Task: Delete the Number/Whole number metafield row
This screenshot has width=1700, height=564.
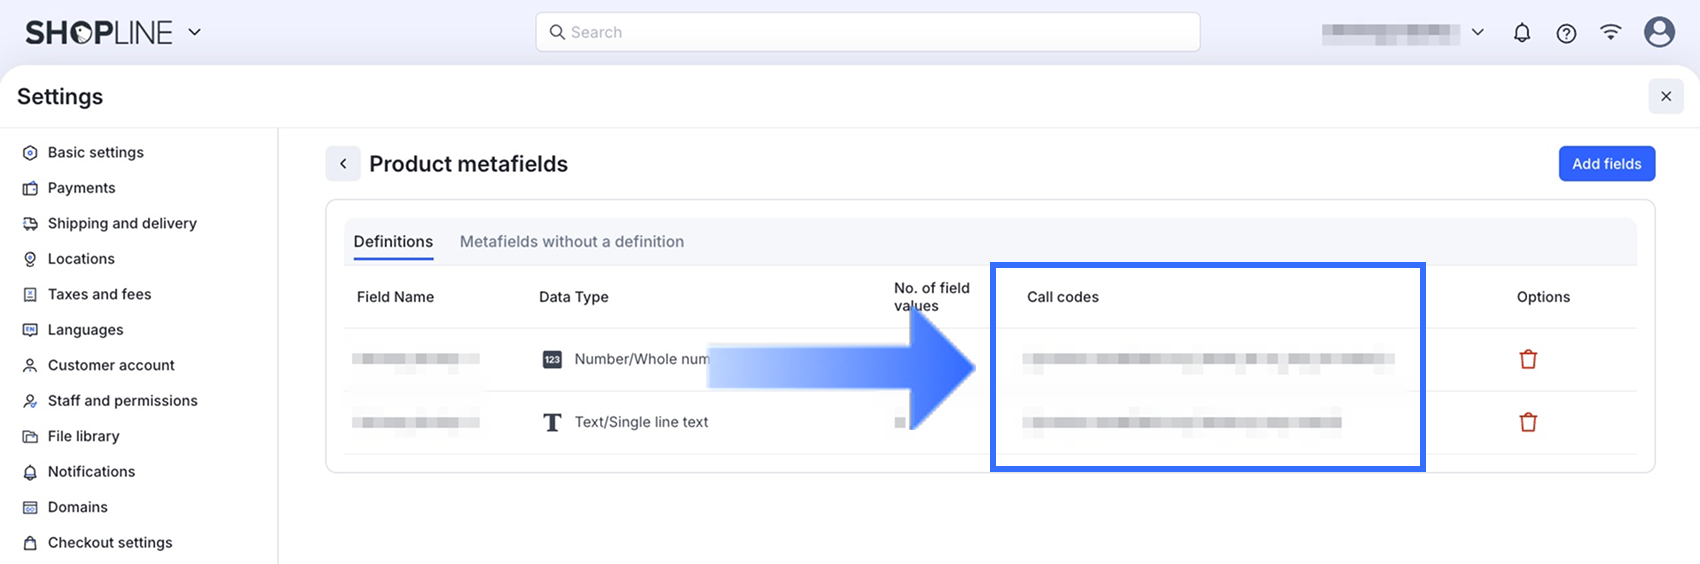Action: coord(1528,359)
